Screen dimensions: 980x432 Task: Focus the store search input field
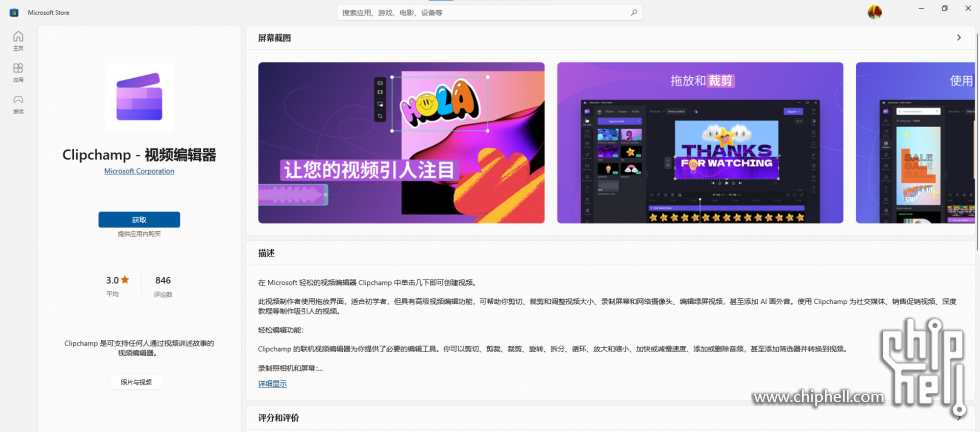pos(489,13)
